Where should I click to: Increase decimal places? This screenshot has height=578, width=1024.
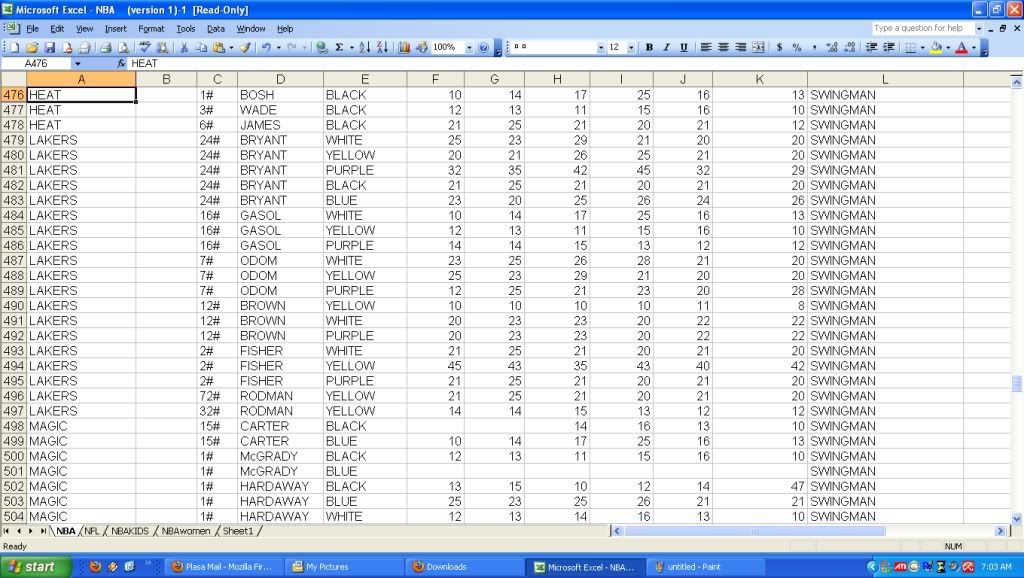[831, 47]
